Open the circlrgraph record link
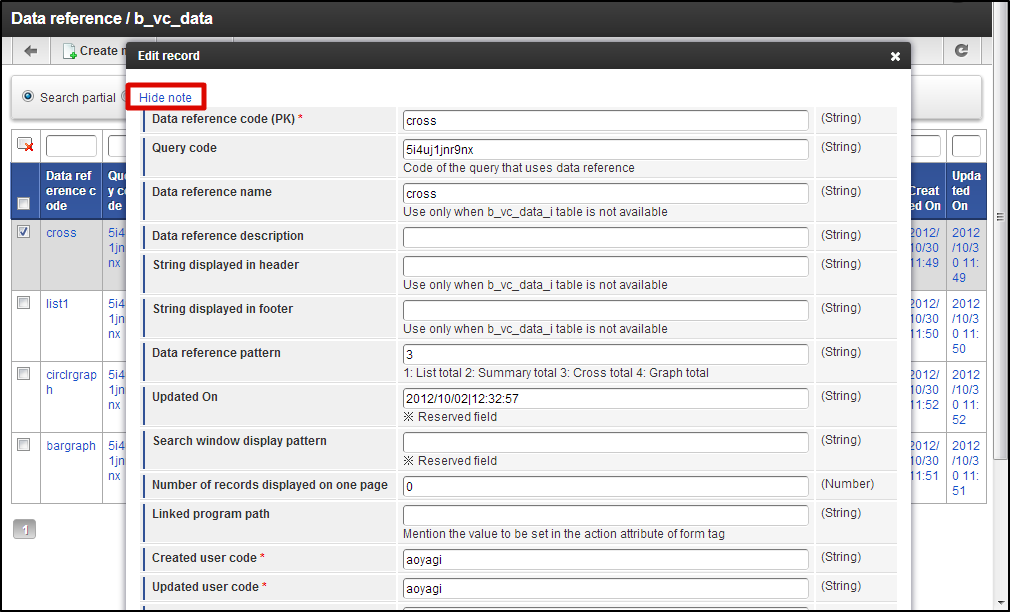Image resolution: width=1010 pixels, height=612 pixels. tap(71, 382)
